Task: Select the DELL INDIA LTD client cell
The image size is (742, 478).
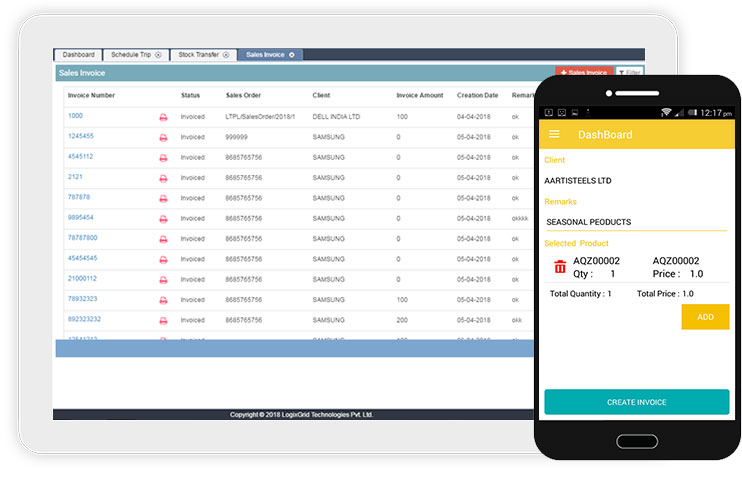Action: tap(336, 116)
